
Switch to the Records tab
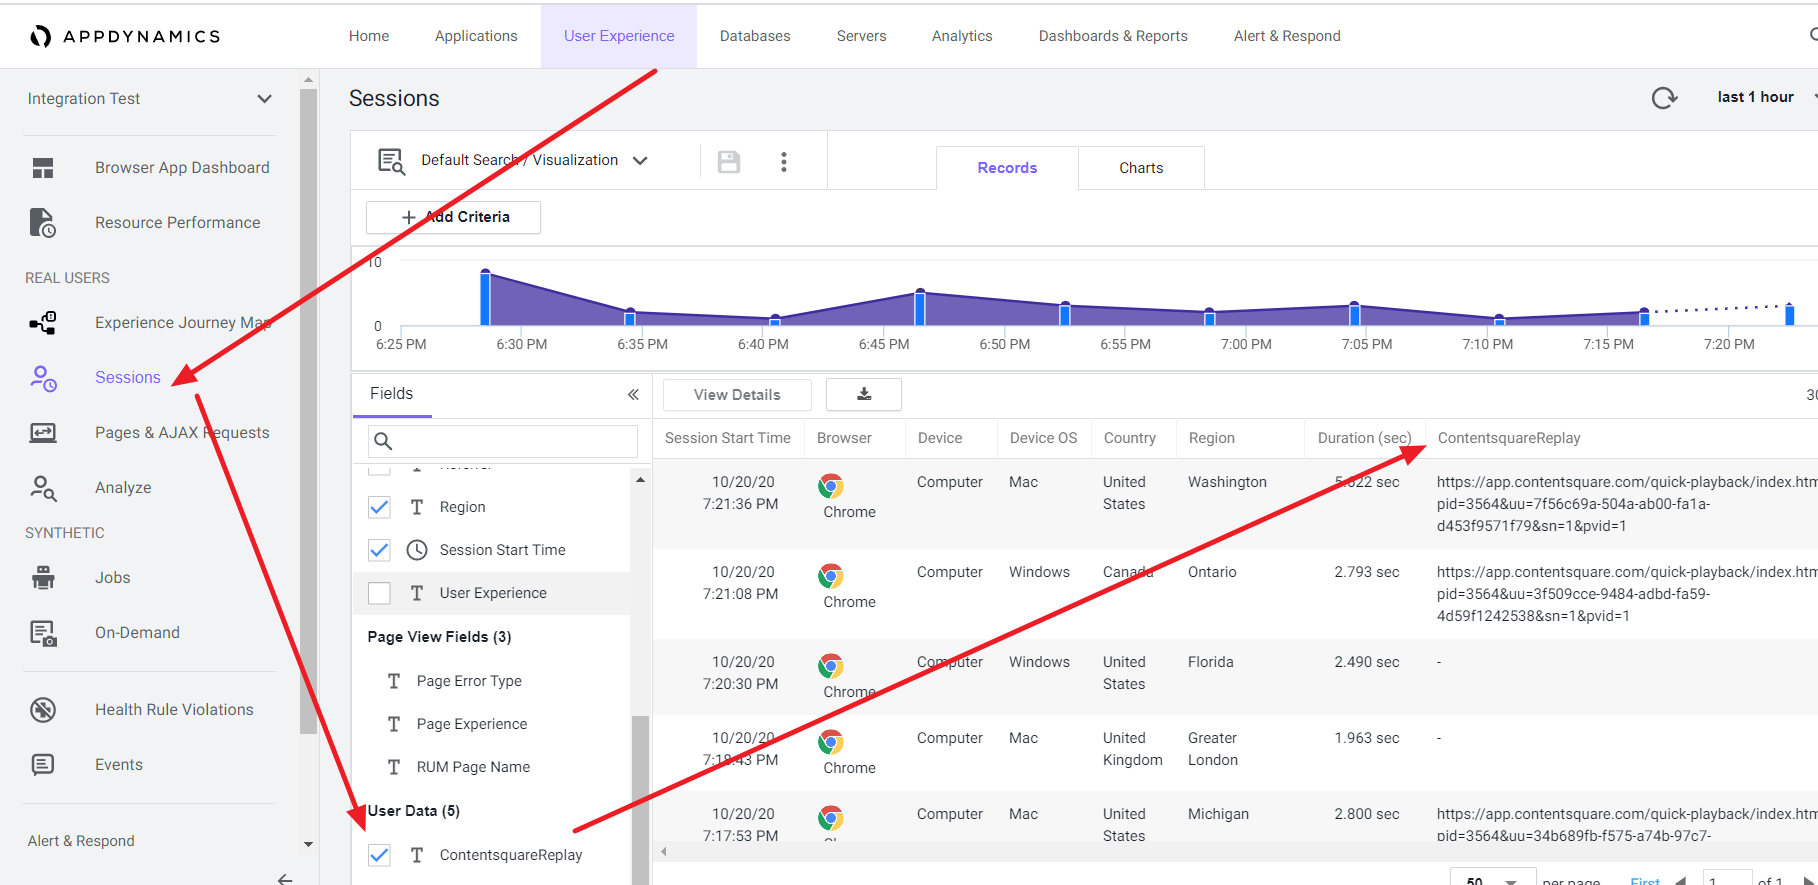coord(1007,168)
